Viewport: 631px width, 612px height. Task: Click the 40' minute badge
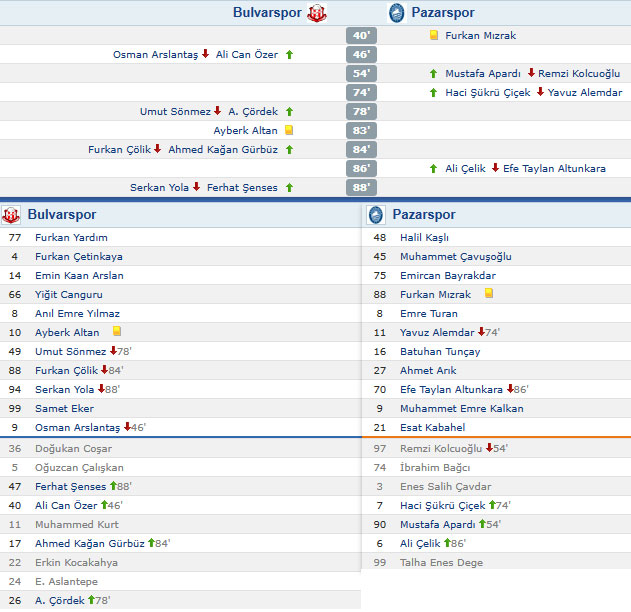(x=361, y=35)
